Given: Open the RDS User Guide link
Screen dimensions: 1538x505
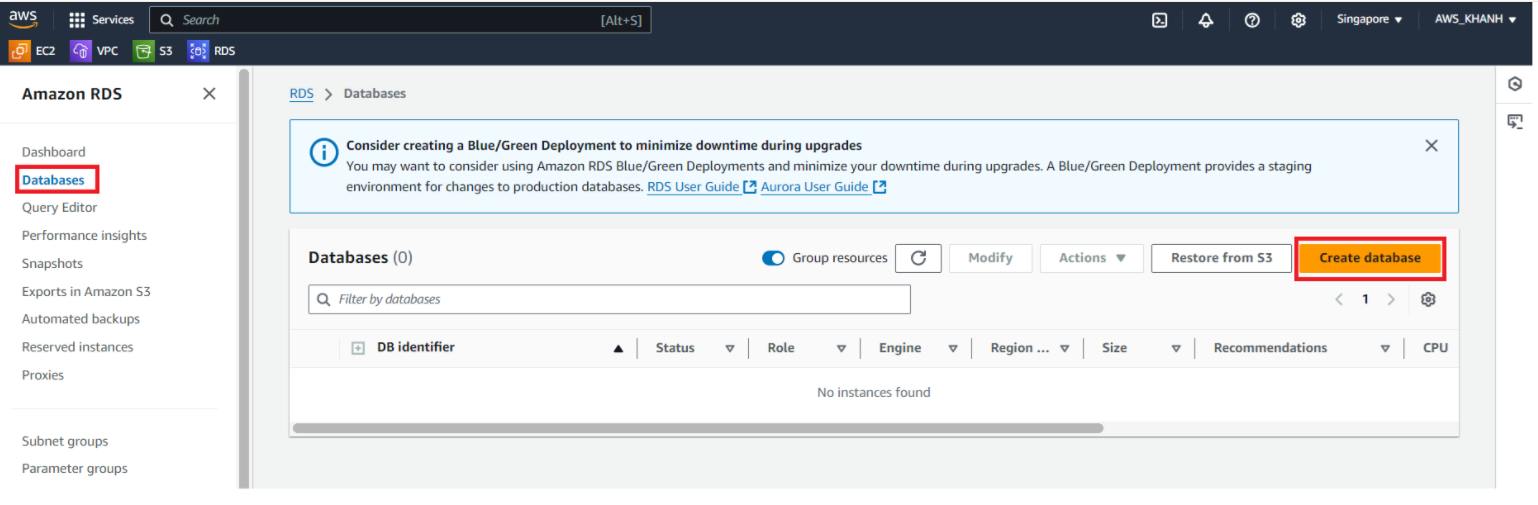Looking at the screenshot, I should [x=702, y=187].
